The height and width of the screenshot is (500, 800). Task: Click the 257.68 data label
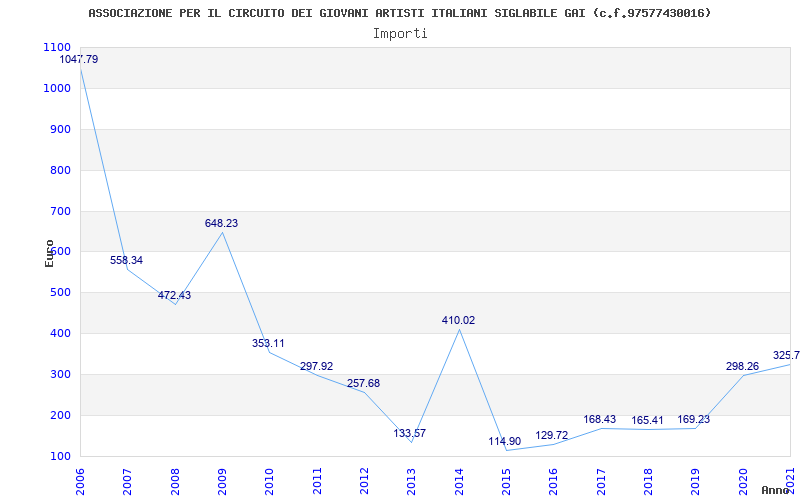coord(363,383)
